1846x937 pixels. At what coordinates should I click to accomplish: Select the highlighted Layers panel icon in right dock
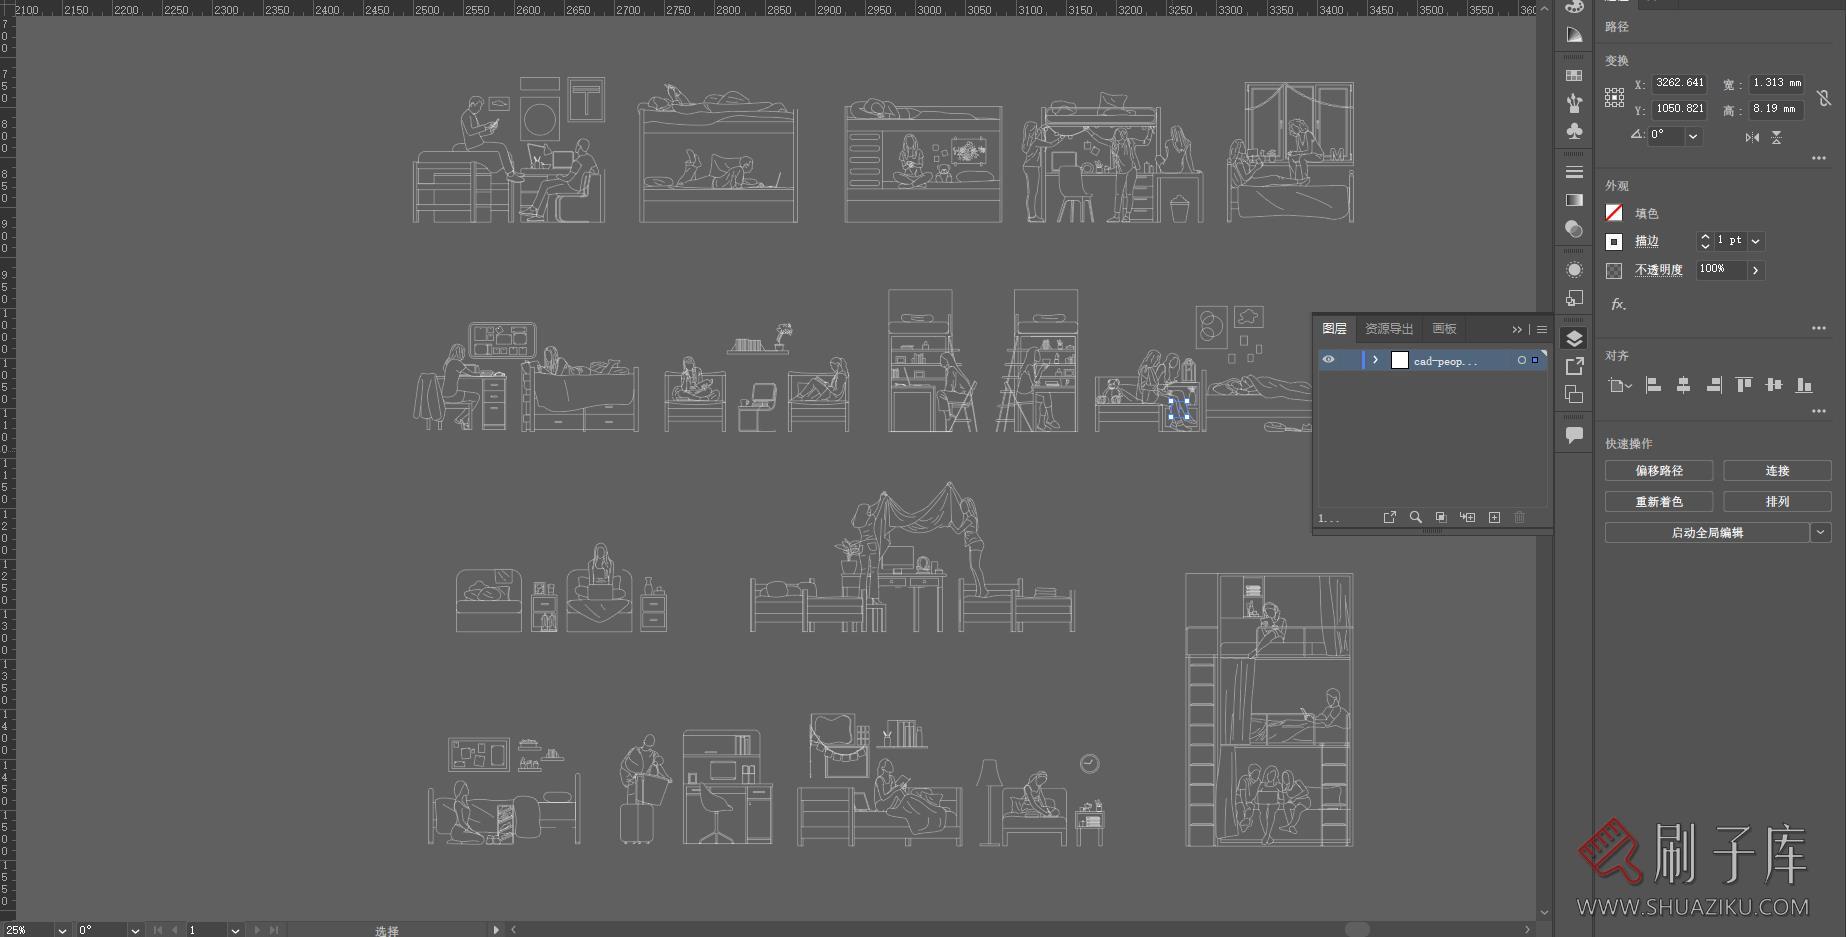[x=1574, y=339]
